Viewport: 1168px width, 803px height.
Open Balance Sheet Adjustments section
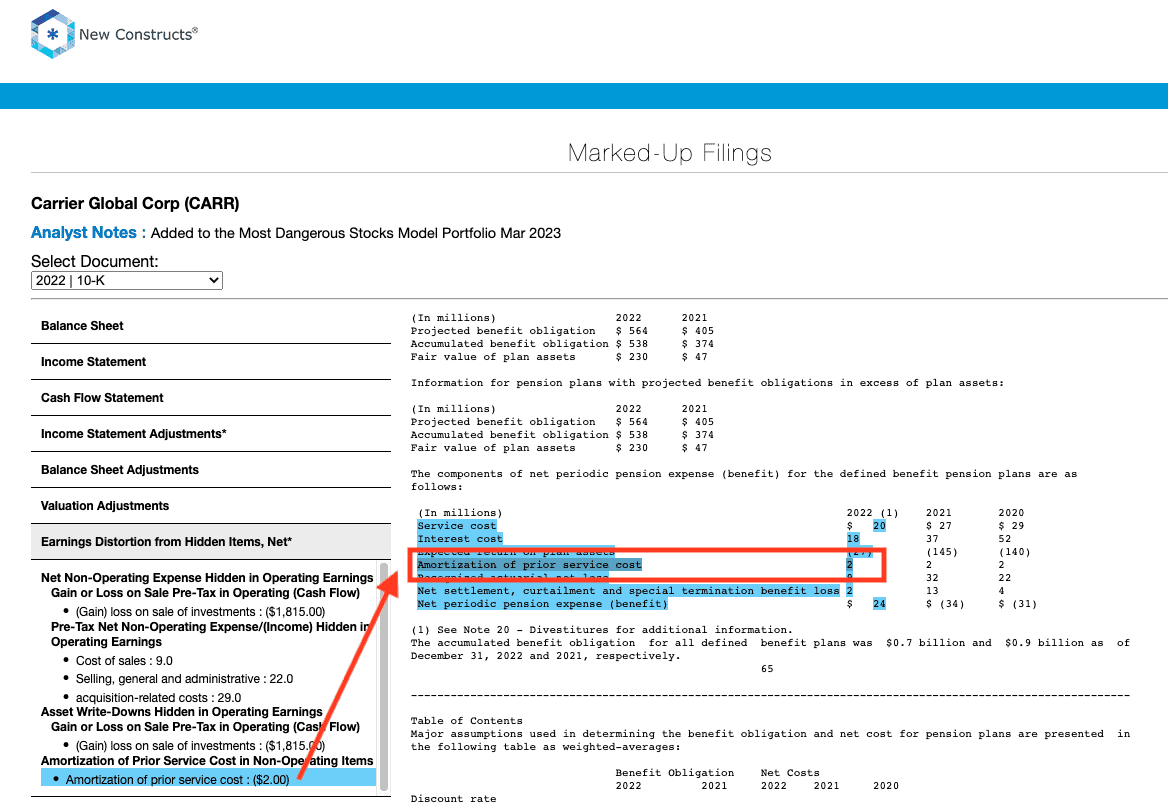pyautogui.click(x=211, y=470)
